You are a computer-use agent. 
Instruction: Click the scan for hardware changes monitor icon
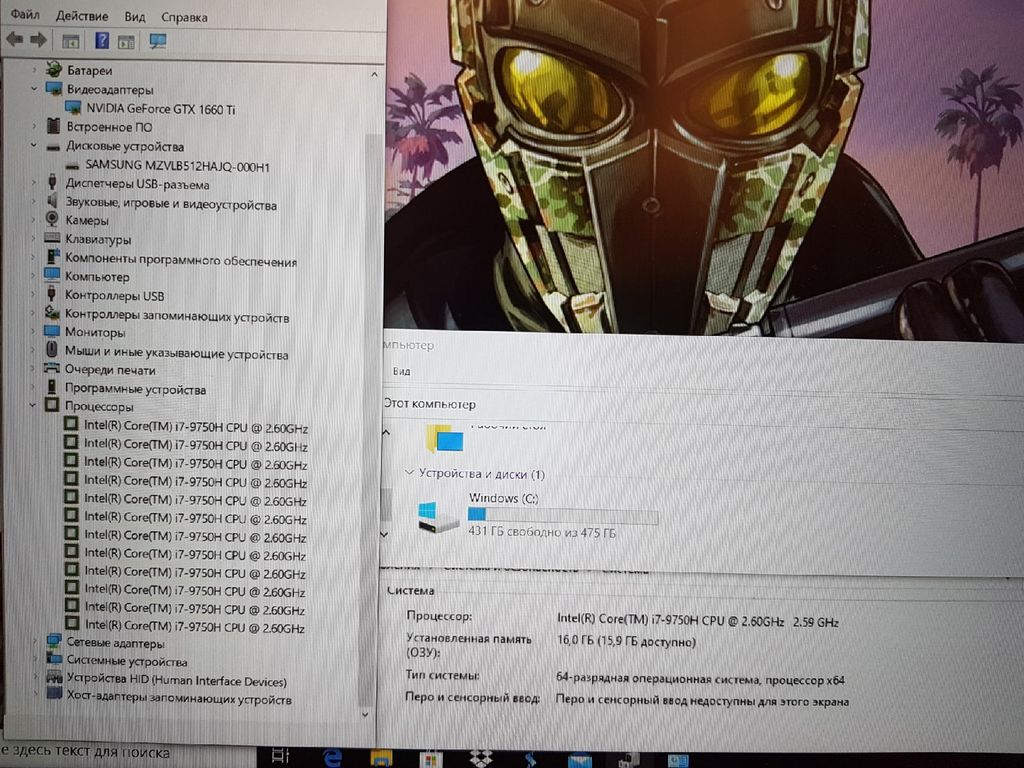click(157, 41)
